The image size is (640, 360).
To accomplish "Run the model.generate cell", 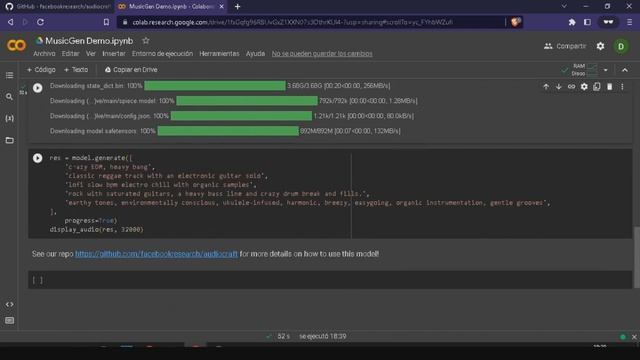I will (x=38, y=158).
